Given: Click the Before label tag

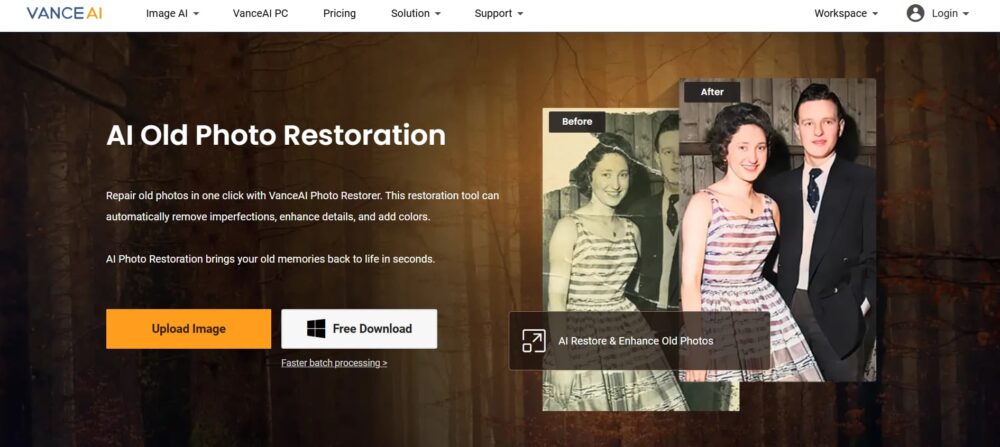Looking at the screenshot, I should tap(577, 121).
